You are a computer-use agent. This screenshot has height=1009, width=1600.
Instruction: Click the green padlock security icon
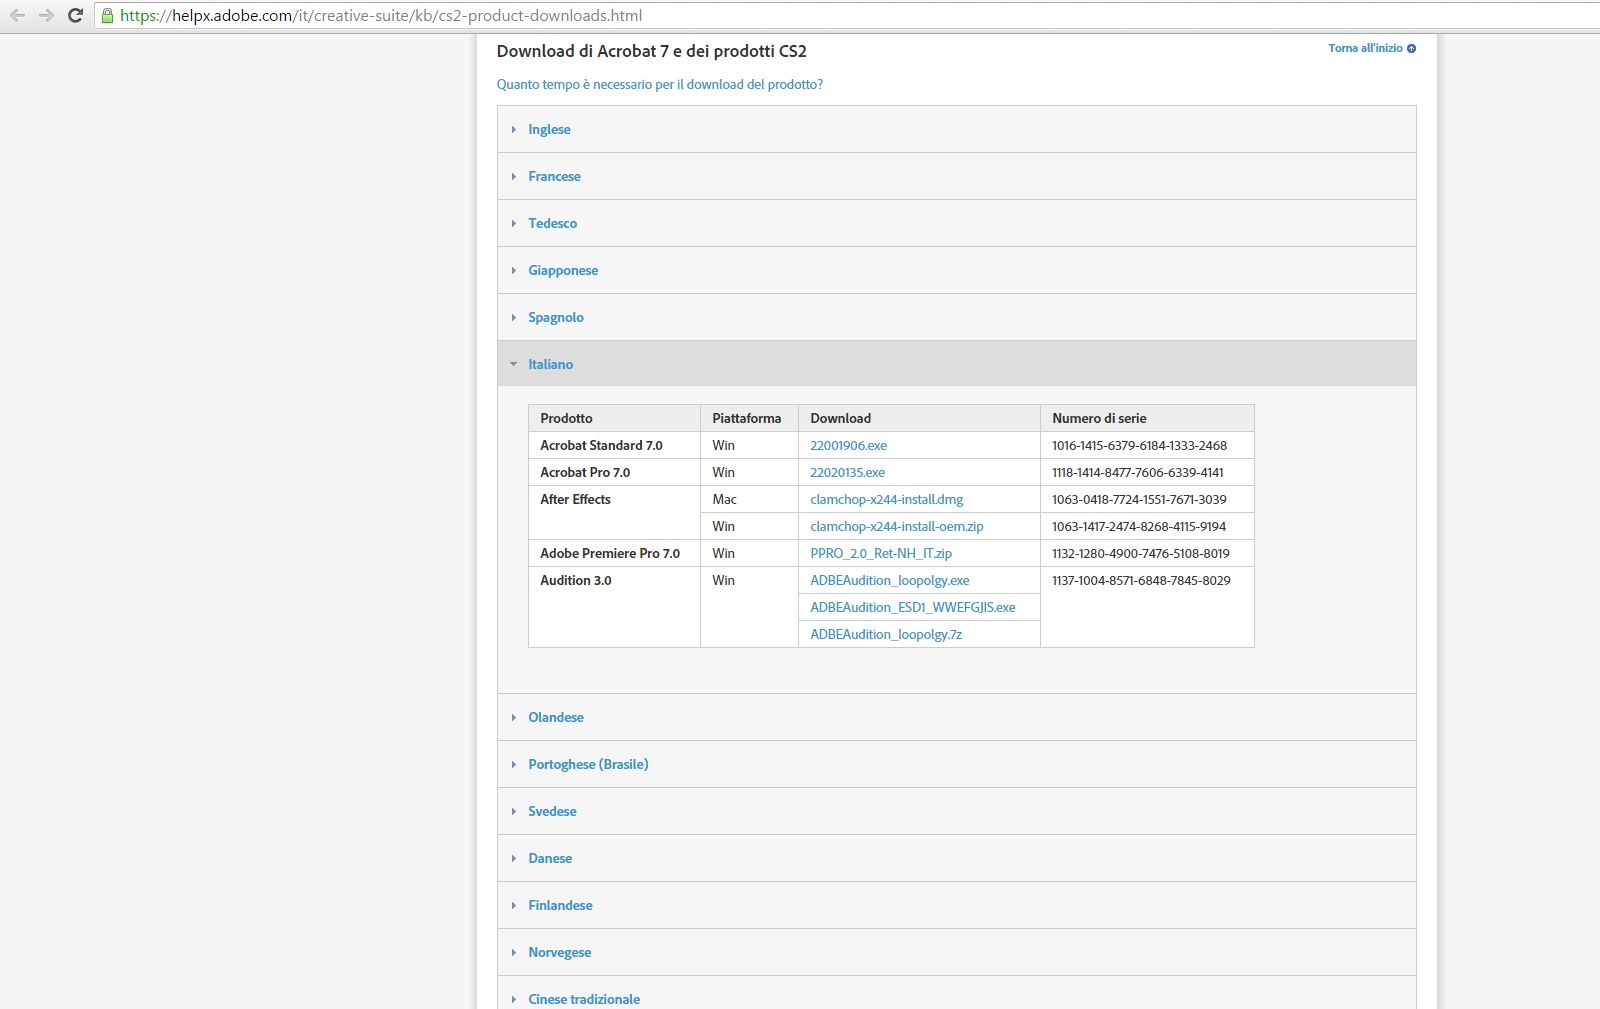[107, 15]
